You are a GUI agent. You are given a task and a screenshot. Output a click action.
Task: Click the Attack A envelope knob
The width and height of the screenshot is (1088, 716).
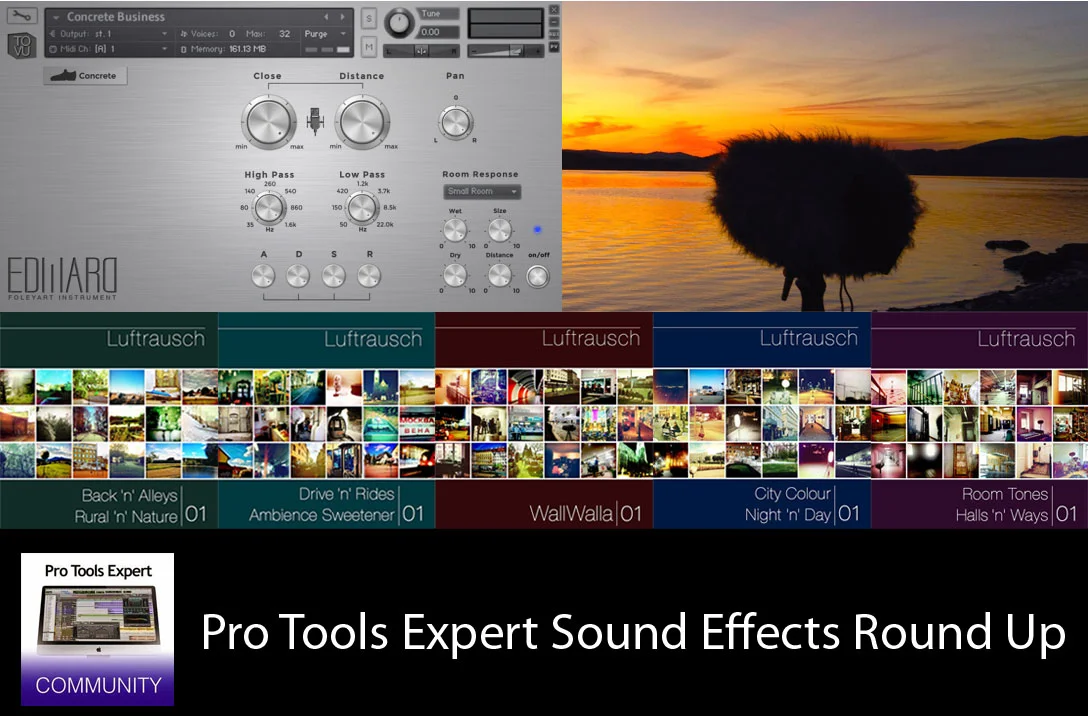tap(263, 275)
